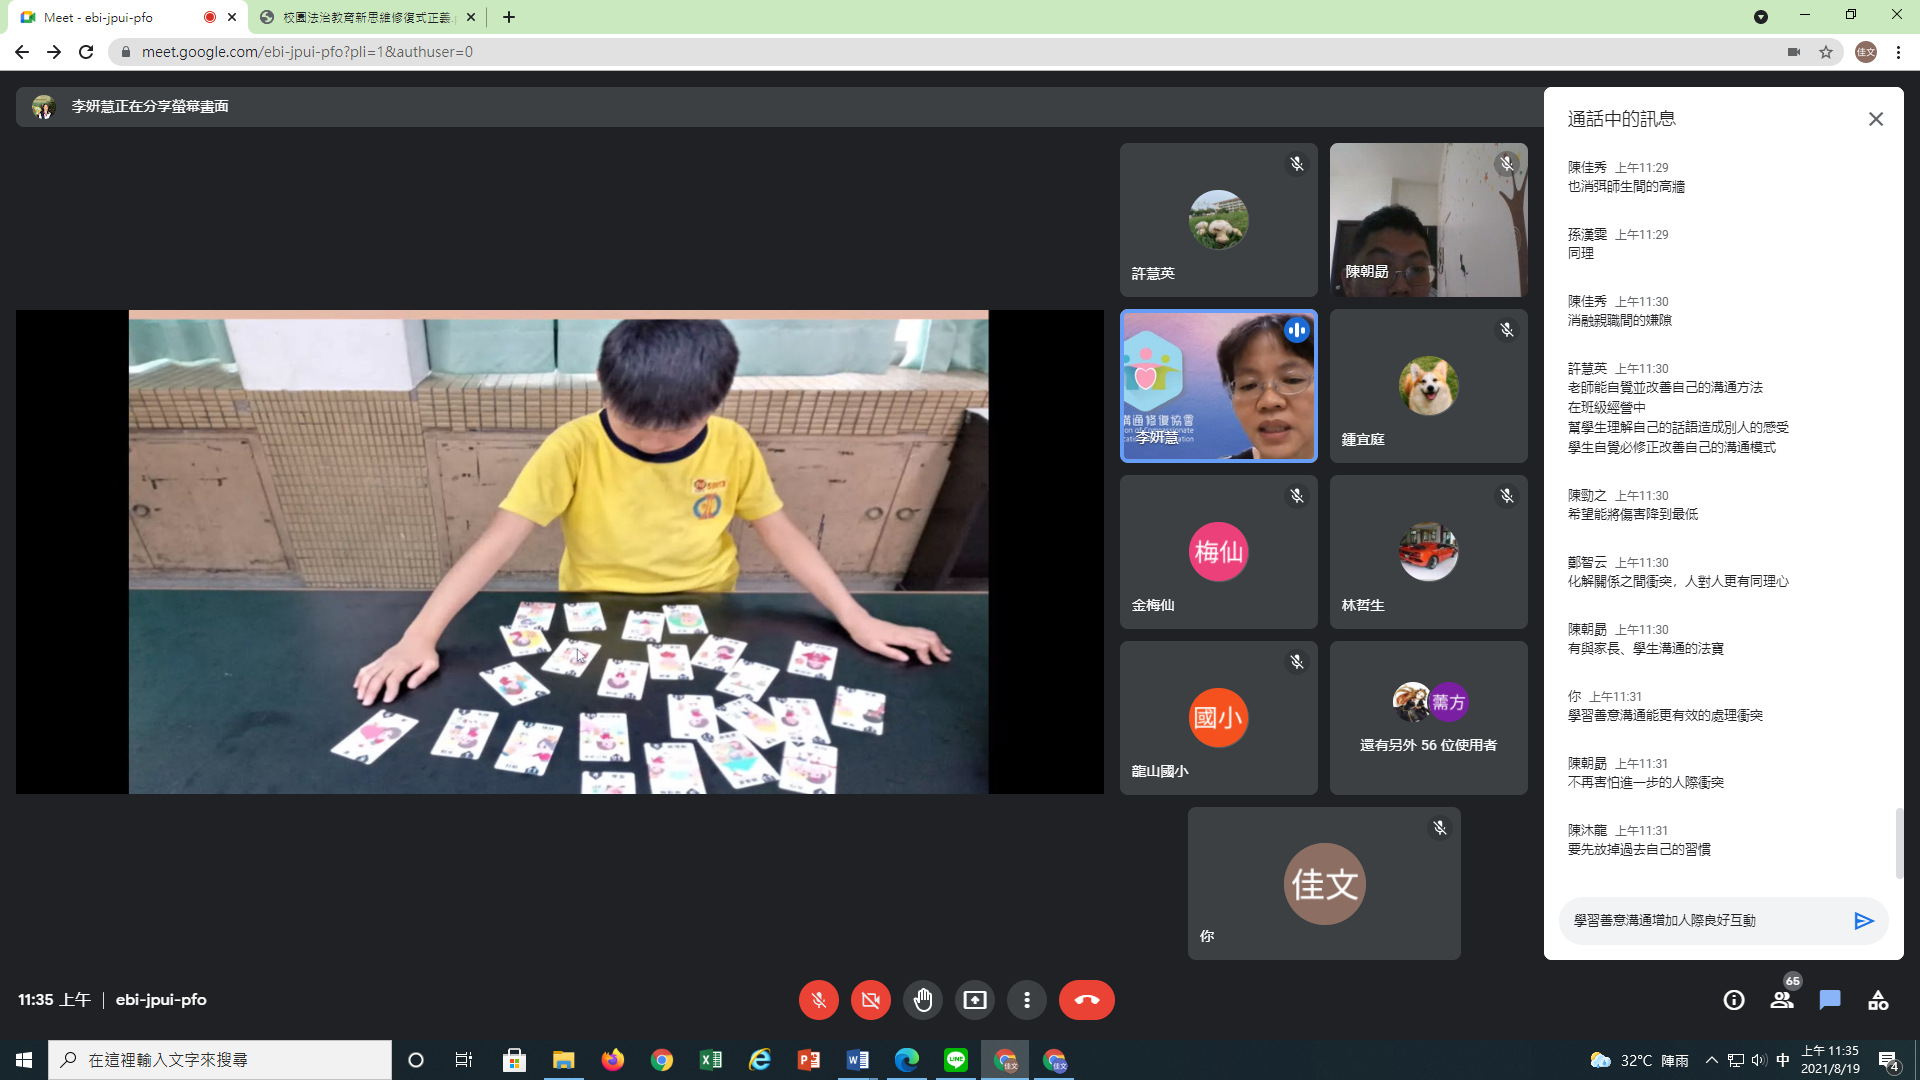Open activities shapes icon
The width and height of the screenshot is (1920, 1080).
[x=1878, y=1000]
